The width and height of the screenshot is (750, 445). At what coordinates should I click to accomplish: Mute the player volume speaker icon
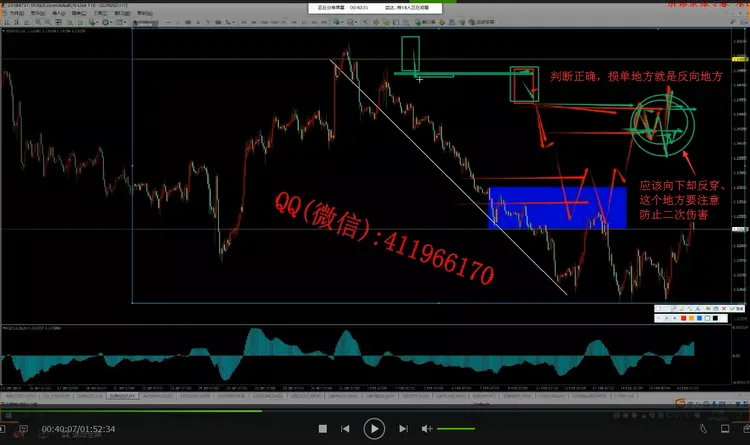click(426, 429)
